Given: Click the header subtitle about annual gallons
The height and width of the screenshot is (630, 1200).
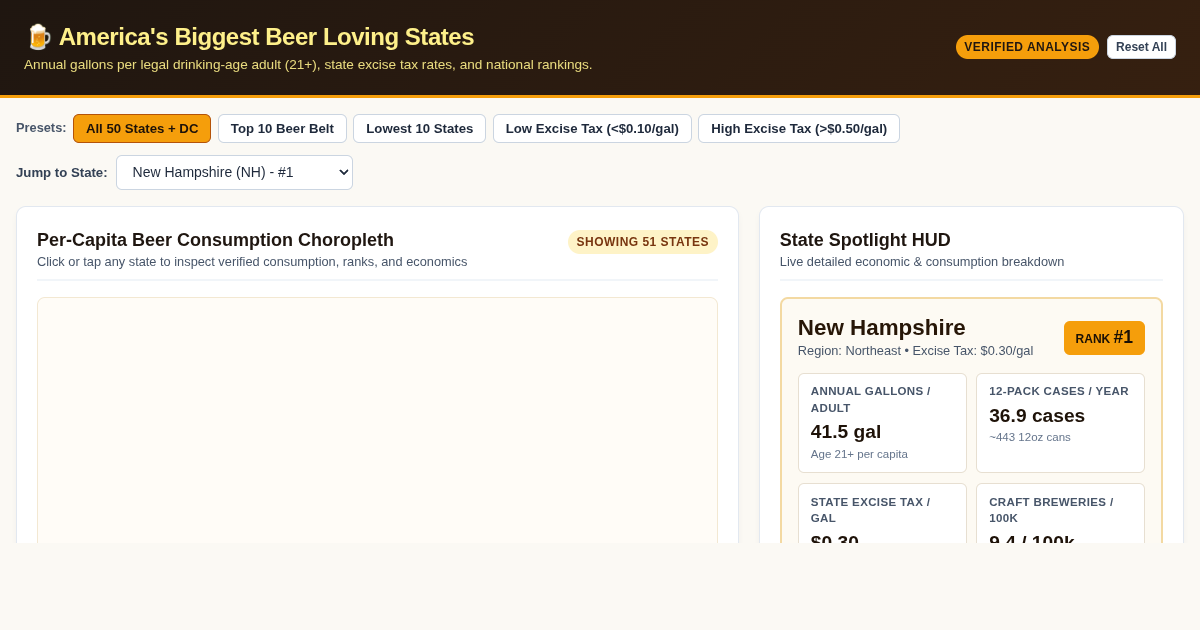Looking at the screenshot, I should click(308, 65).
